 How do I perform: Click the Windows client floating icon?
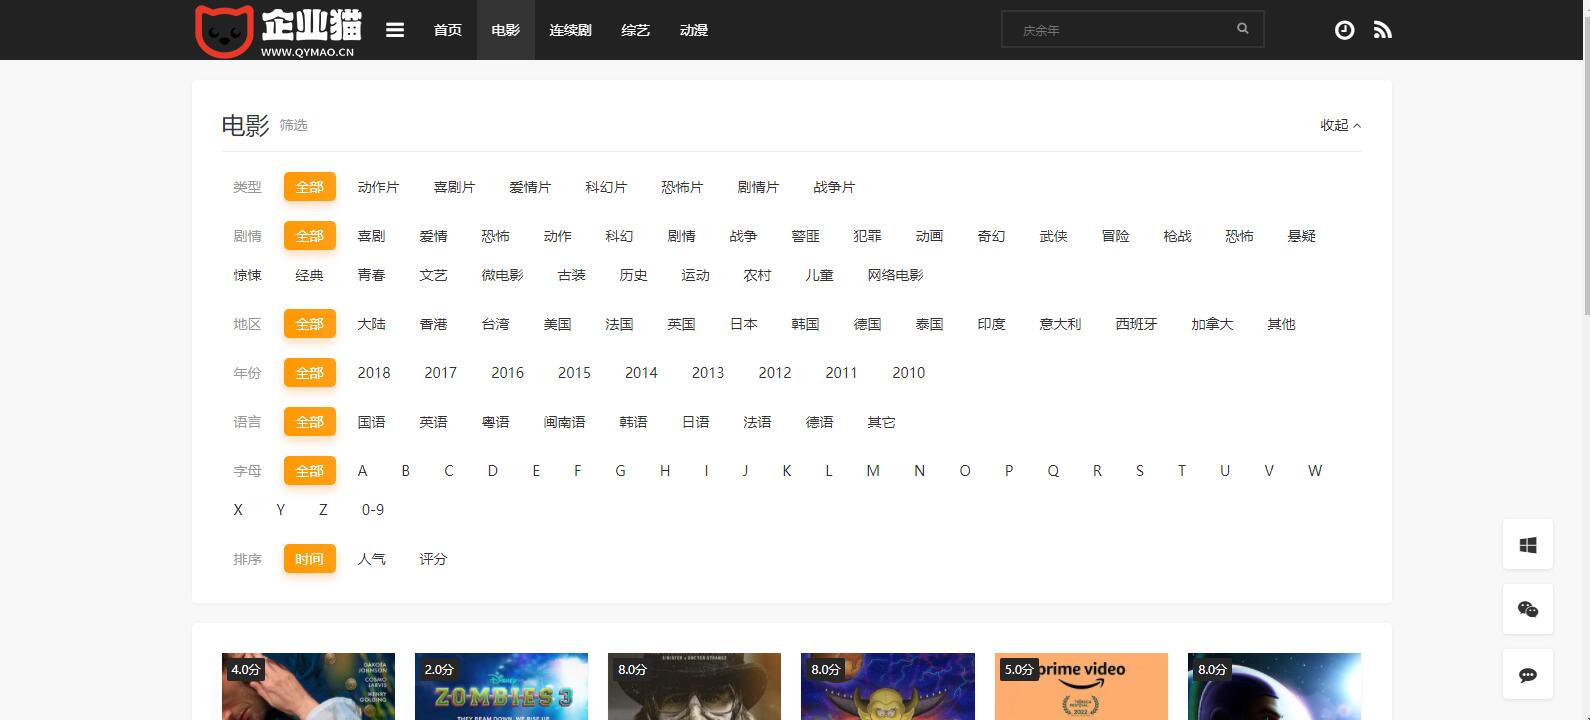pos(1527,545)
